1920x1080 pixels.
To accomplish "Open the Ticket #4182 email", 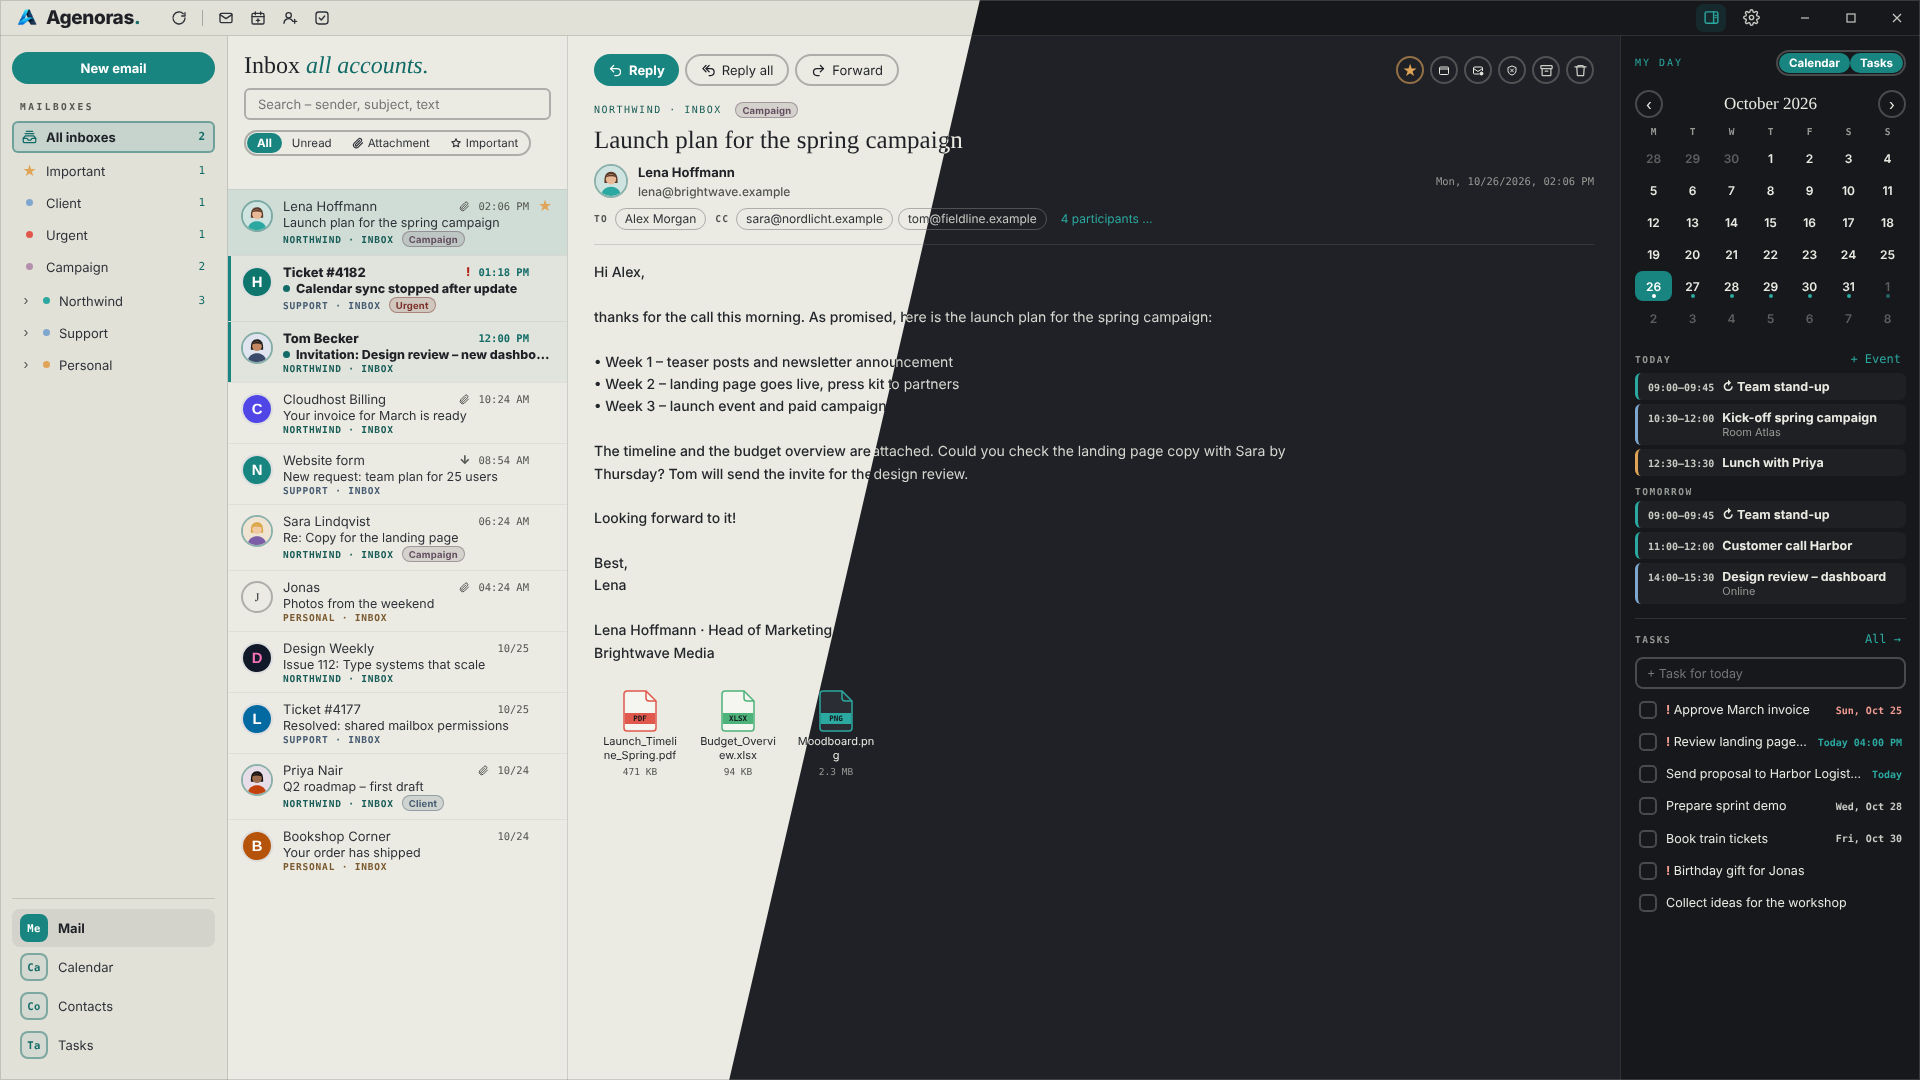I will [x=398, y=288].
